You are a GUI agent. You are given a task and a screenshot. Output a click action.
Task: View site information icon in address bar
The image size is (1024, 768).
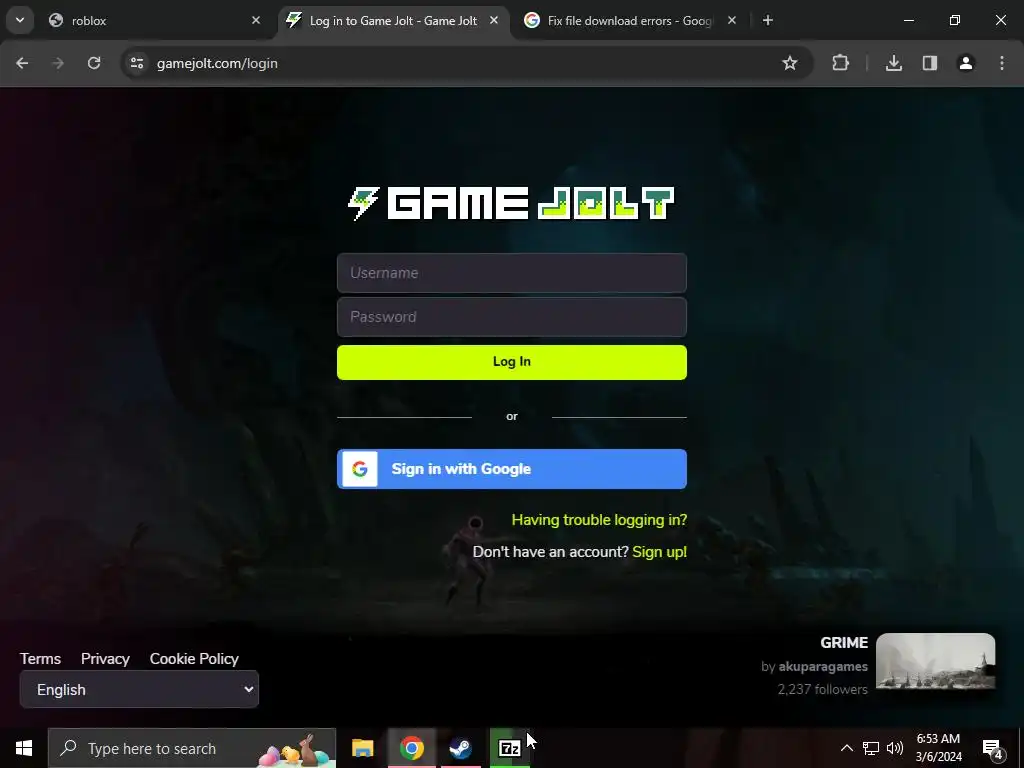pyautogui.click(x=137, y=63)
